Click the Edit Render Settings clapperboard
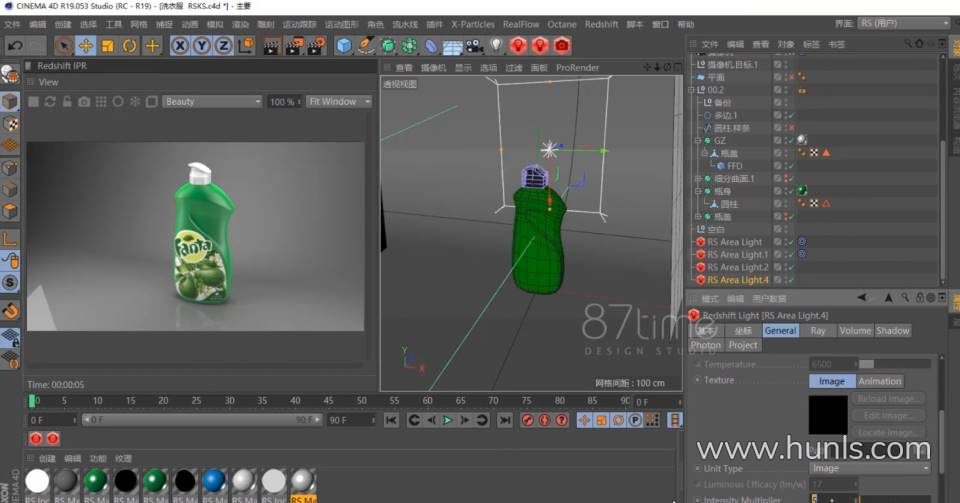 [x=317, y=46]
